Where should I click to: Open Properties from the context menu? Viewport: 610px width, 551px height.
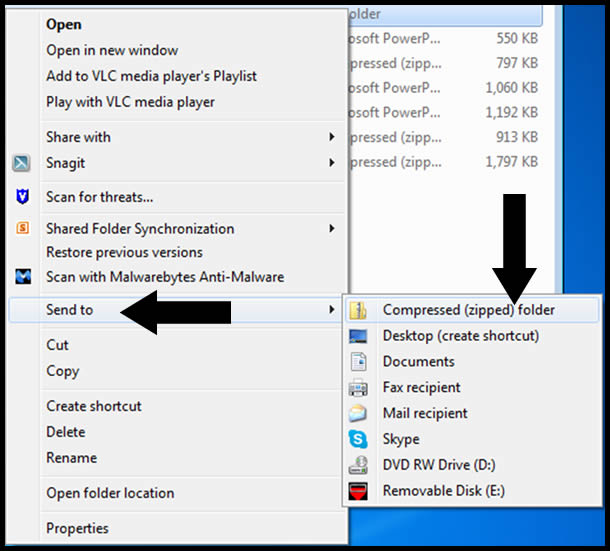coord(77,528)
